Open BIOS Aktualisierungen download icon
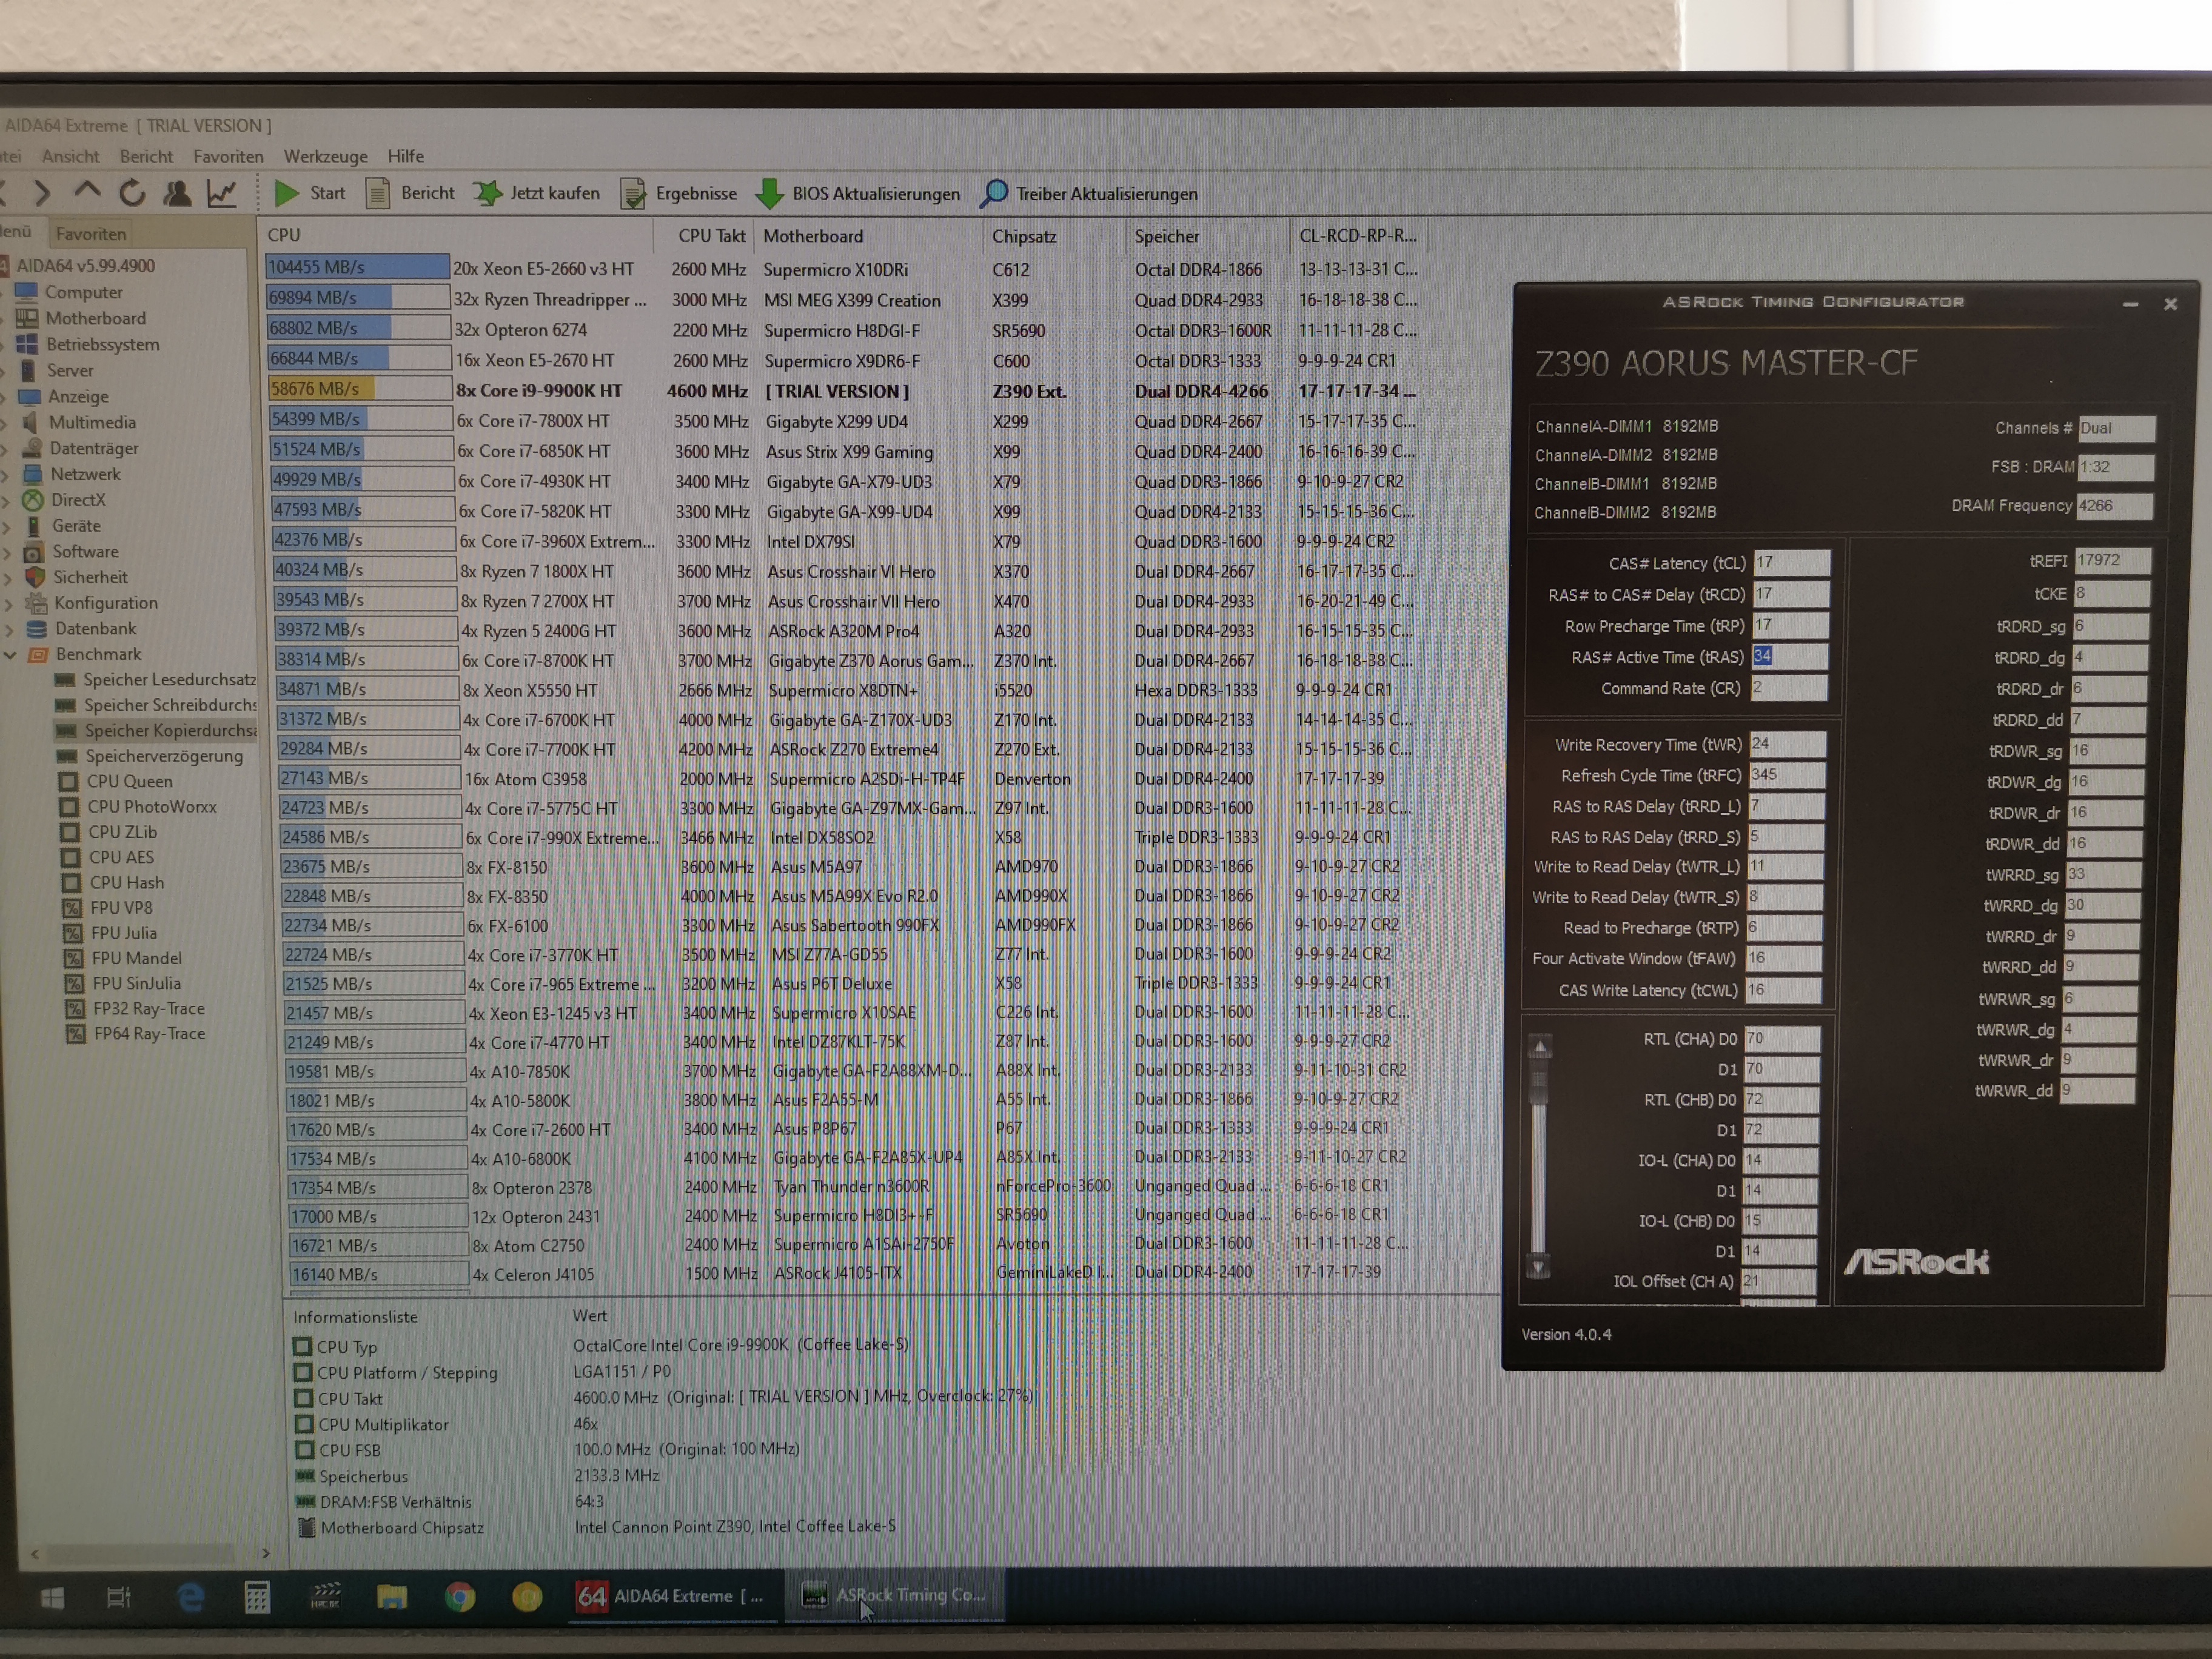 769,194
